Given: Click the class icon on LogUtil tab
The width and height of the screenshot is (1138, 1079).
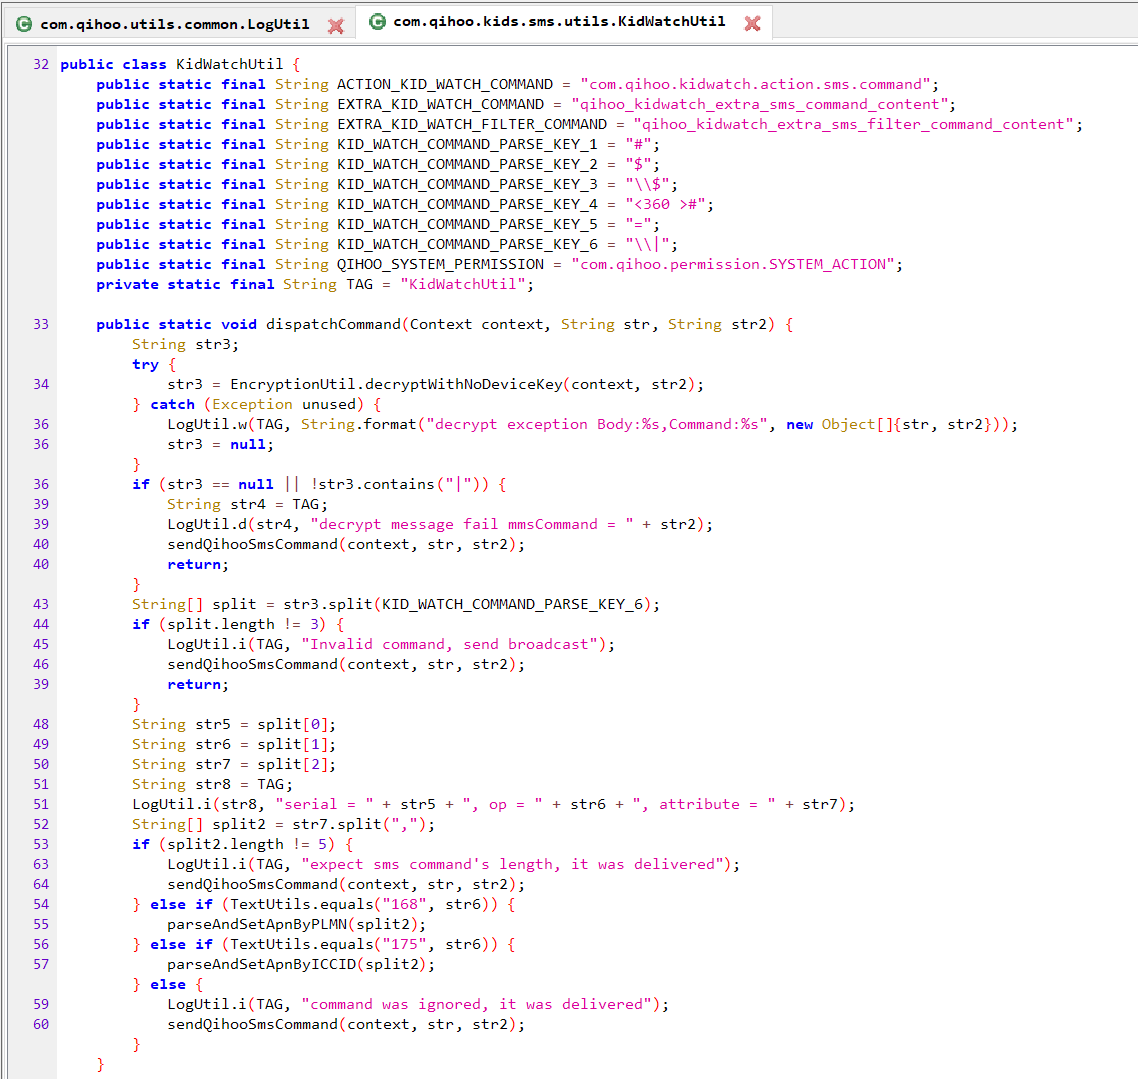Looking at the screenshot, I should point(24,24).
